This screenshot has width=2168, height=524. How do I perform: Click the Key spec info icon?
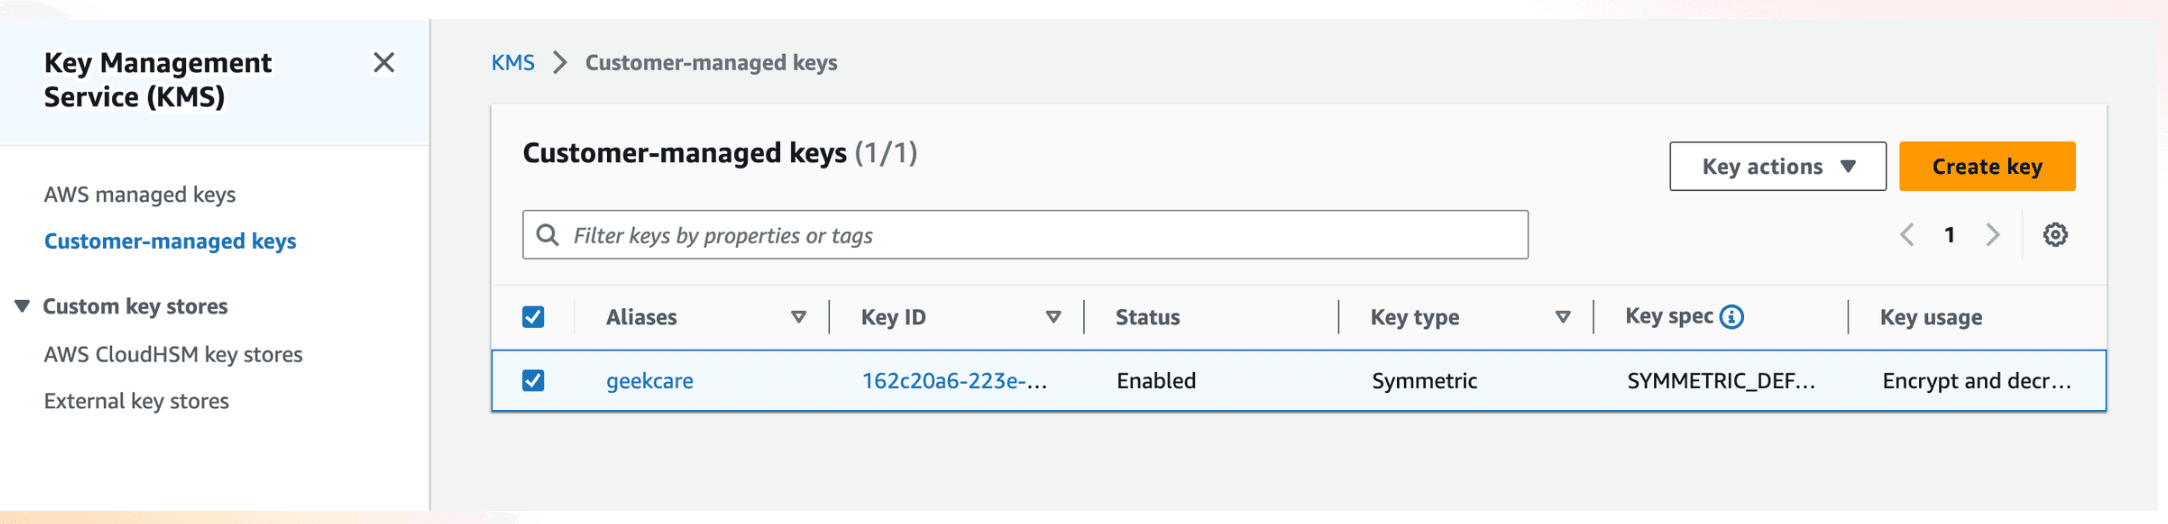click(1732, 317)
